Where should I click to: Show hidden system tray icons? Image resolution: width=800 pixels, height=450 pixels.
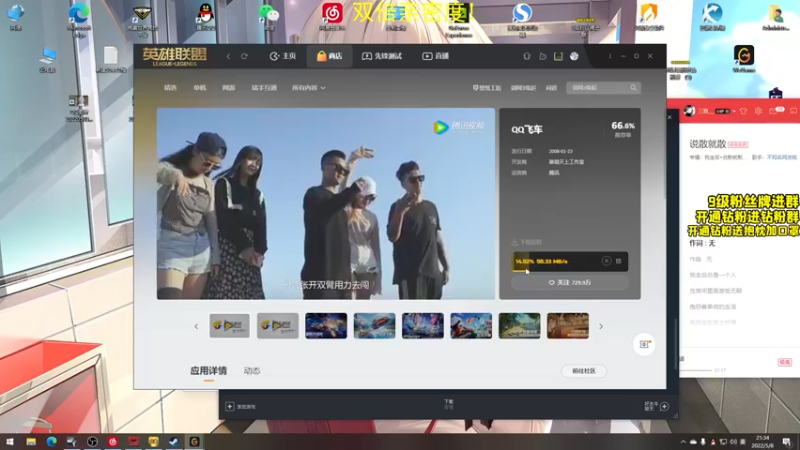click(683, 442)
